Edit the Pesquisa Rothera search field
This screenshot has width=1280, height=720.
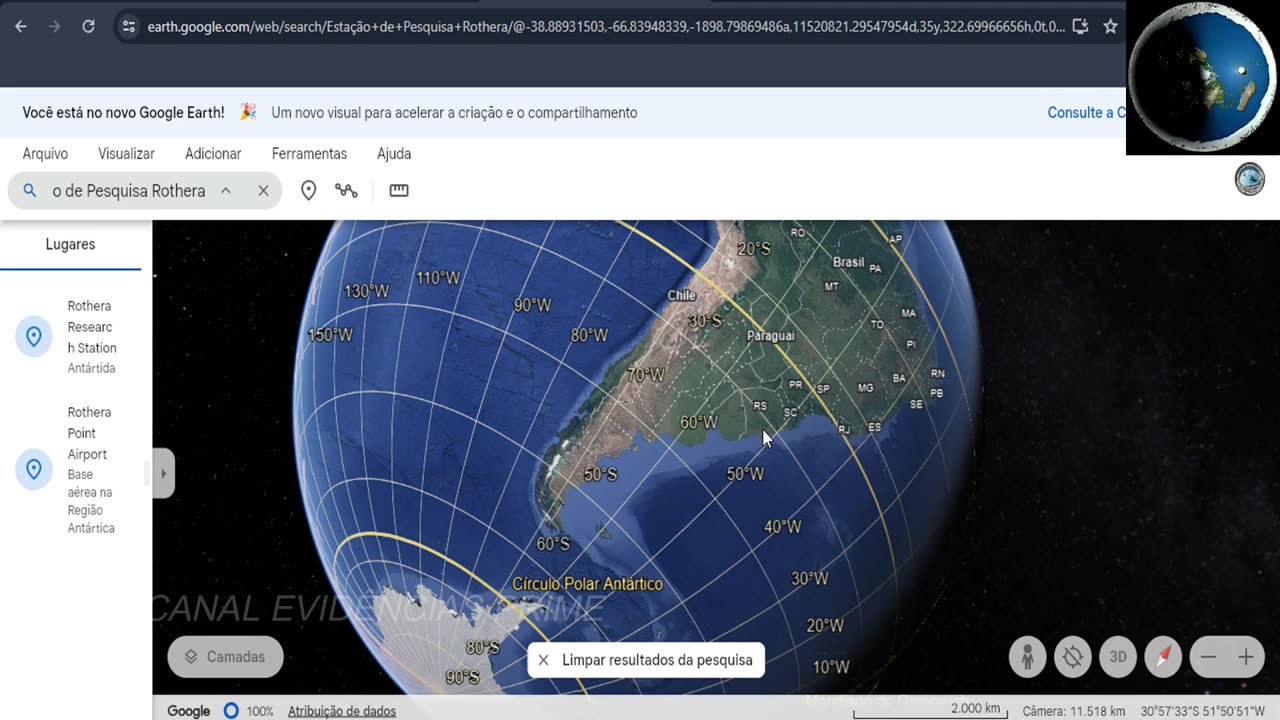129,191
